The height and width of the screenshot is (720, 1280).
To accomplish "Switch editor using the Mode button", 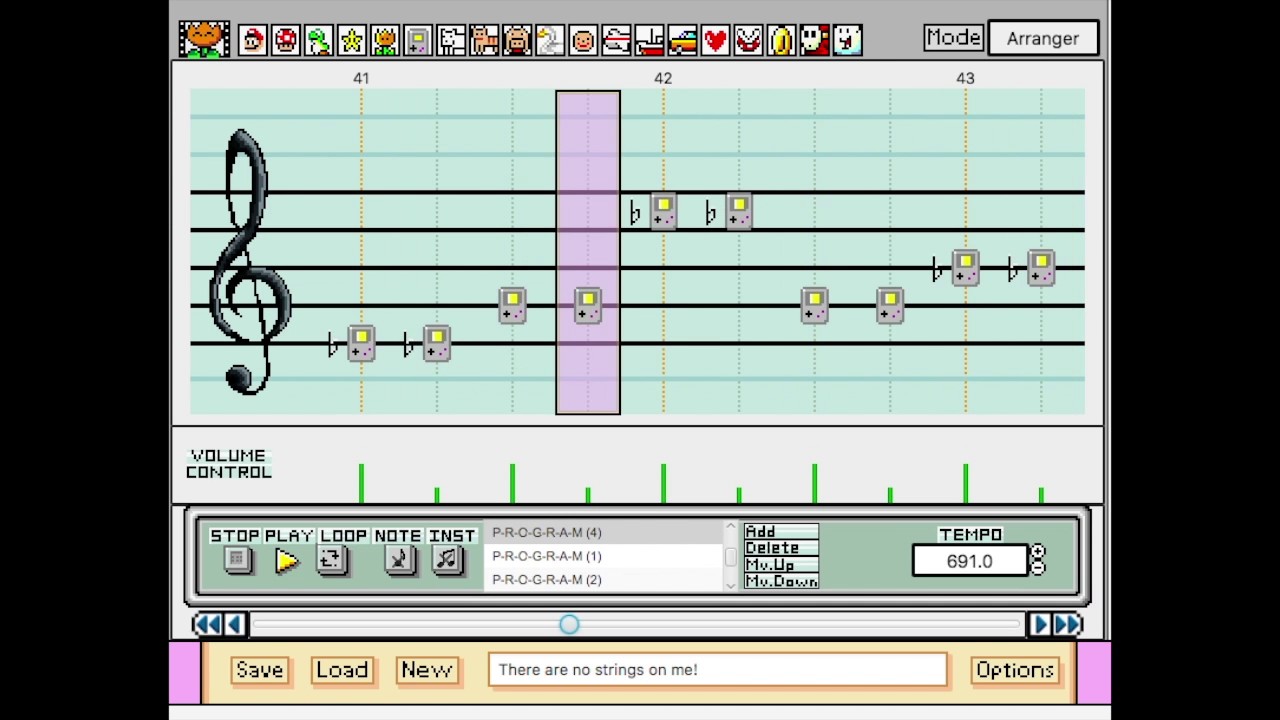I will [953, 38].
